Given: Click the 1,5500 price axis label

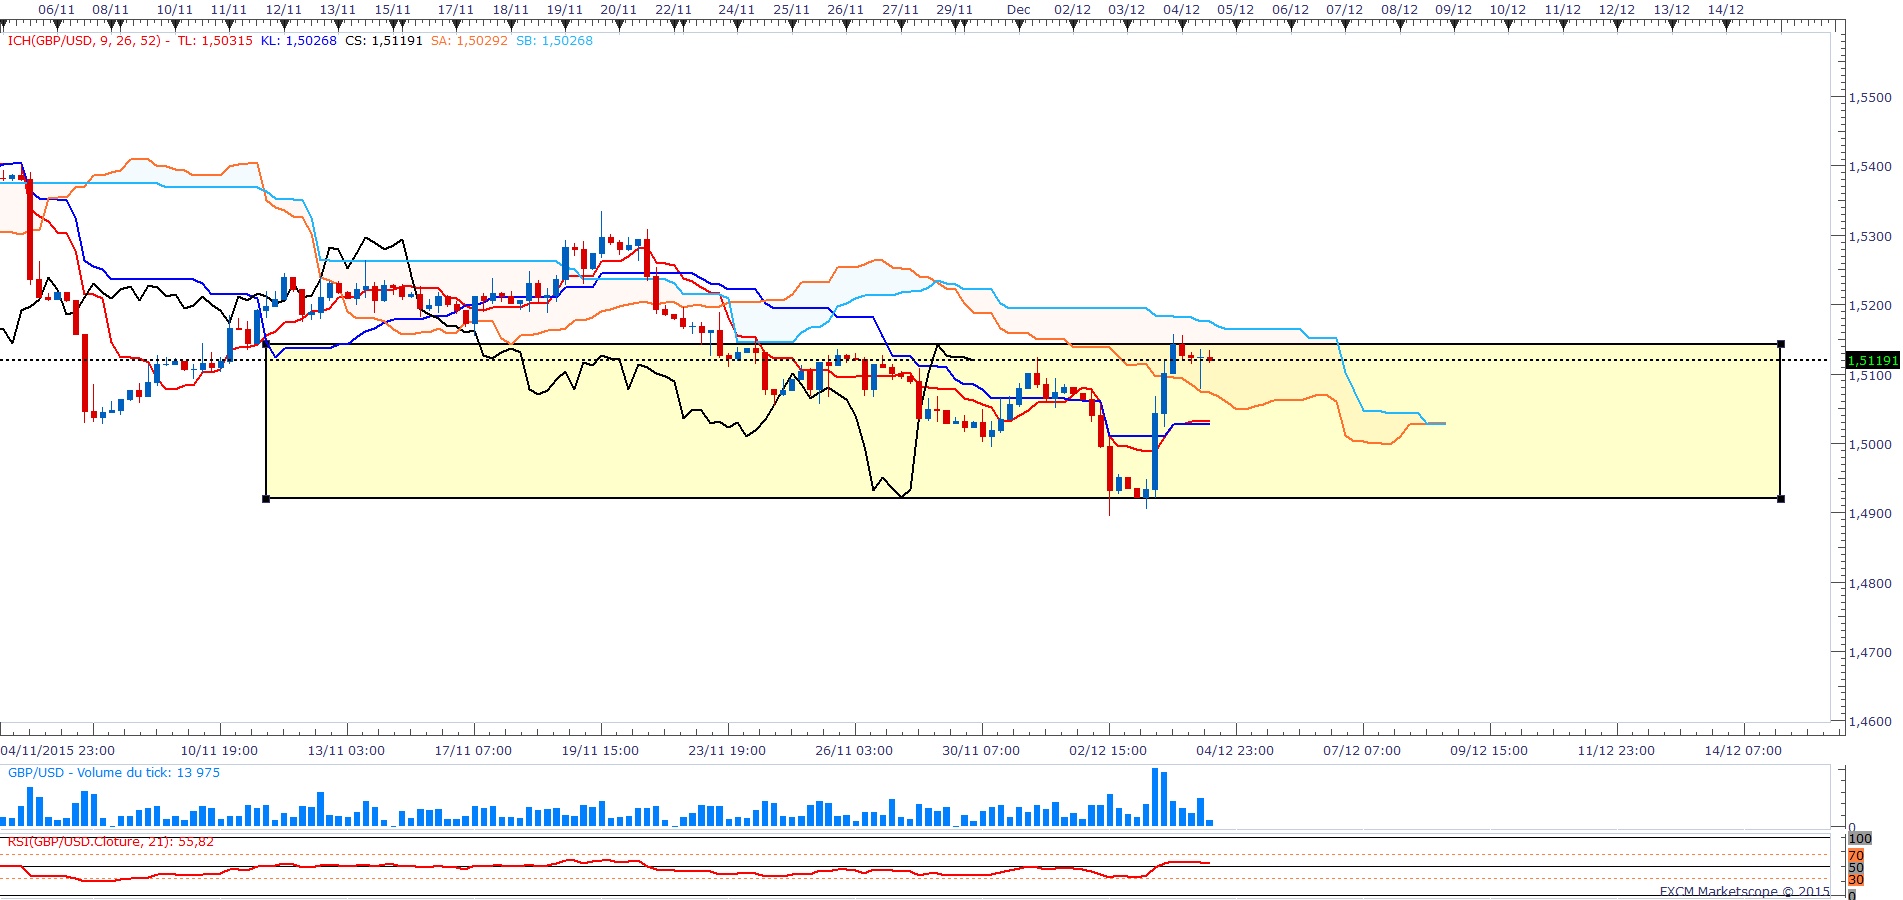Looking at the screenshot, I should coord(1870,98).
